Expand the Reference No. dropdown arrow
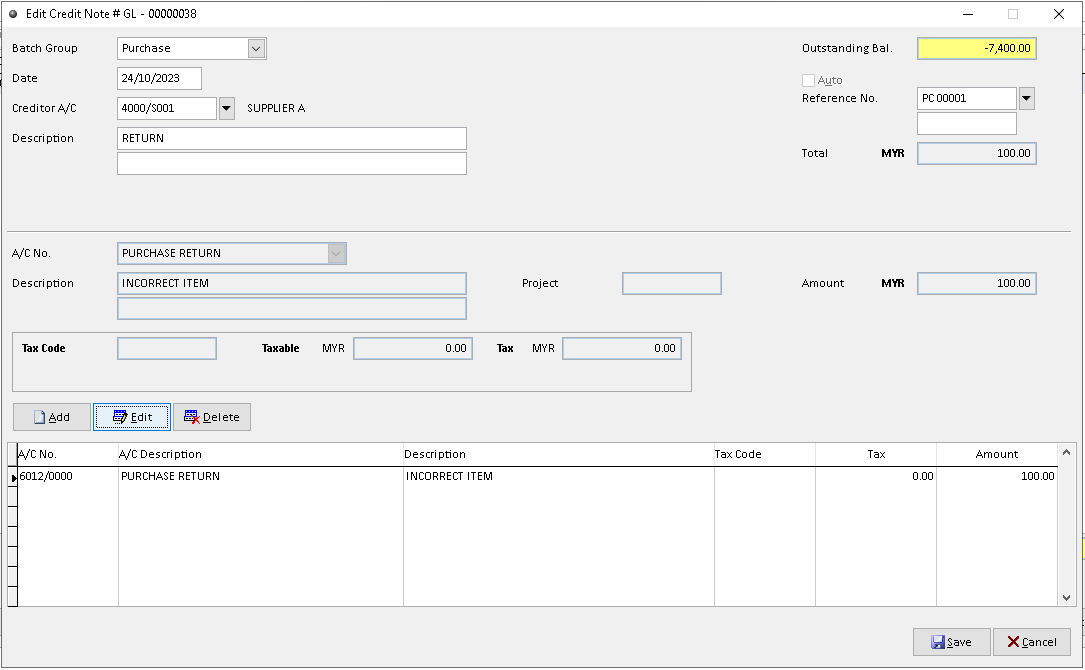The width and height of the screenshot is (1085, 670). coord(1026,98)
